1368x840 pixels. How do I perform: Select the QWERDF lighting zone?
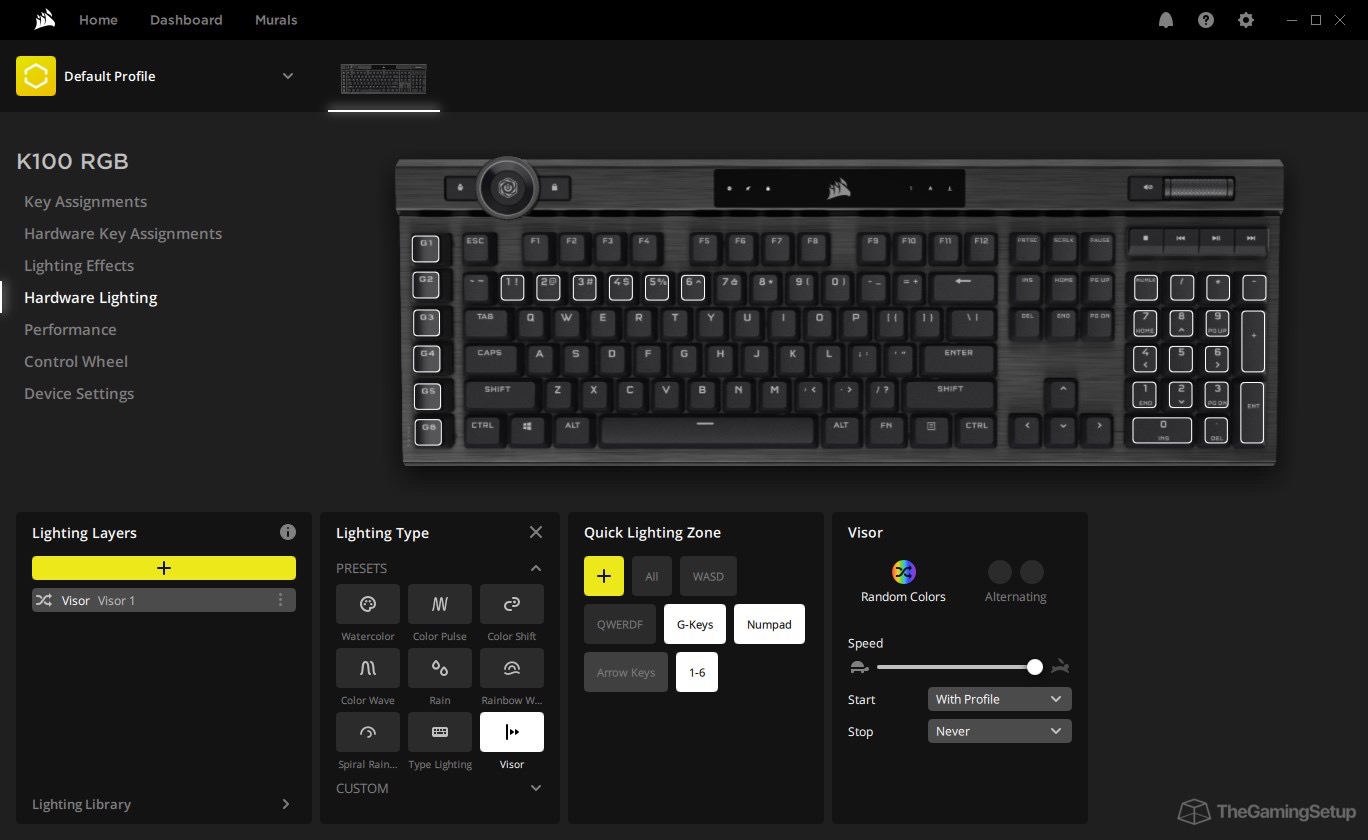620,624
